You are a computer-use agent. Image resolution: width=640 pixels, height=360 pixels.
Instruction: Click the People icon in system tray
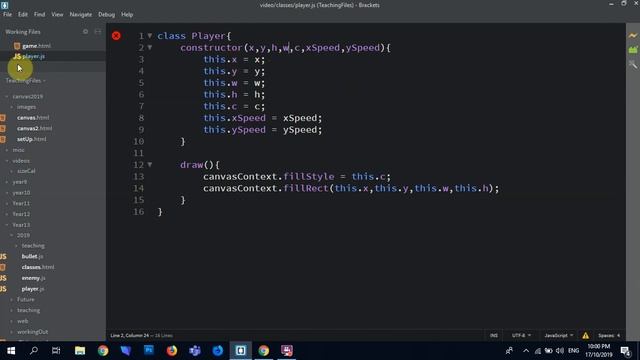point(509,351)
